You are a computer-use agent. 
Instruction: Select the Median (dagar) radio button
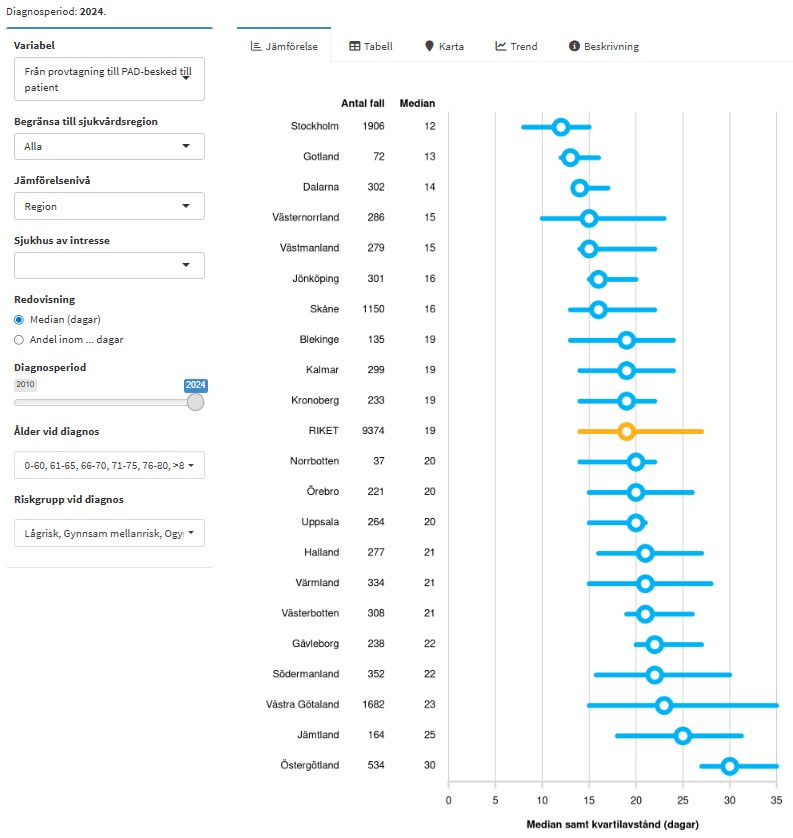coord(19,319)
